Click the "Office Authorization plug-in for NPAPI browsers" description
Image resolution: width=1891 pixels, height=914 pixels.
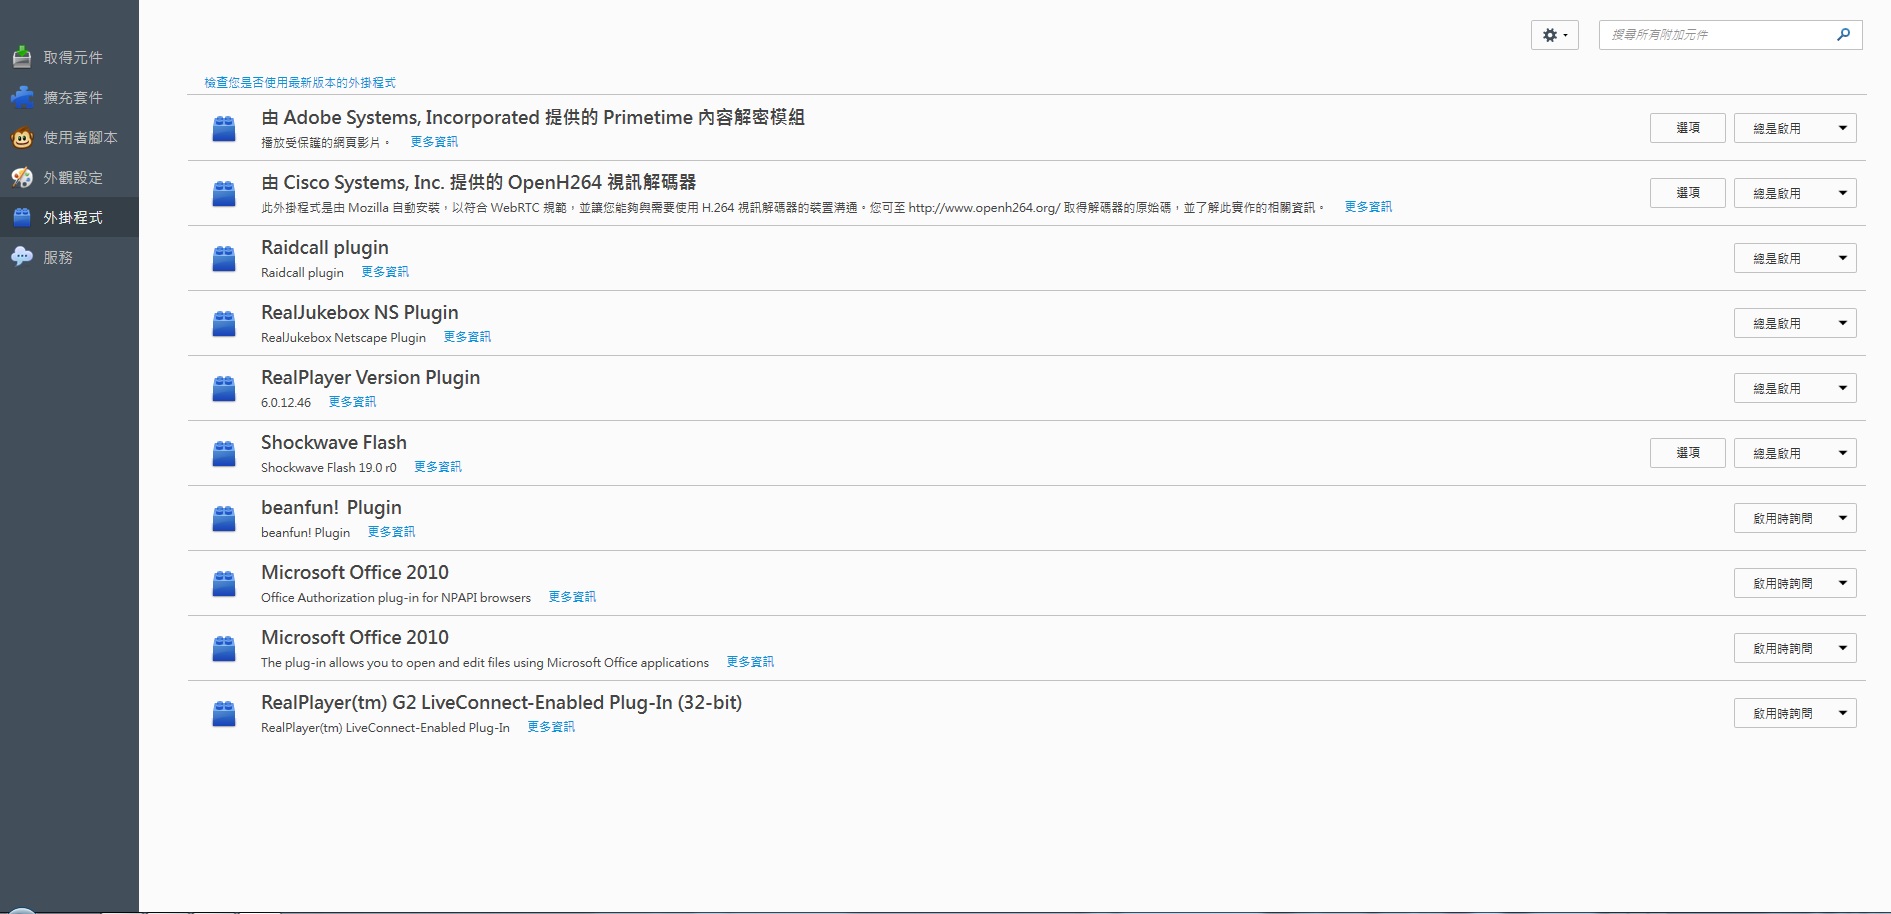396,597
